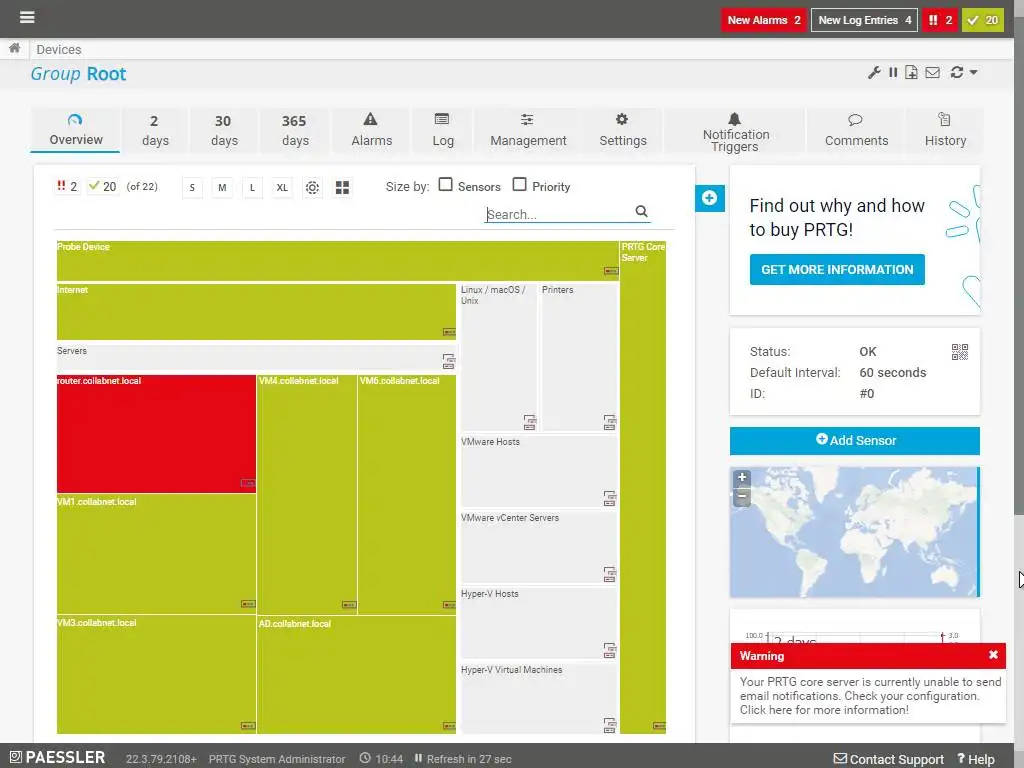Open Printers group icon in treemap
The height and width of the screenshot is (768, 1024).
point(609,423)
